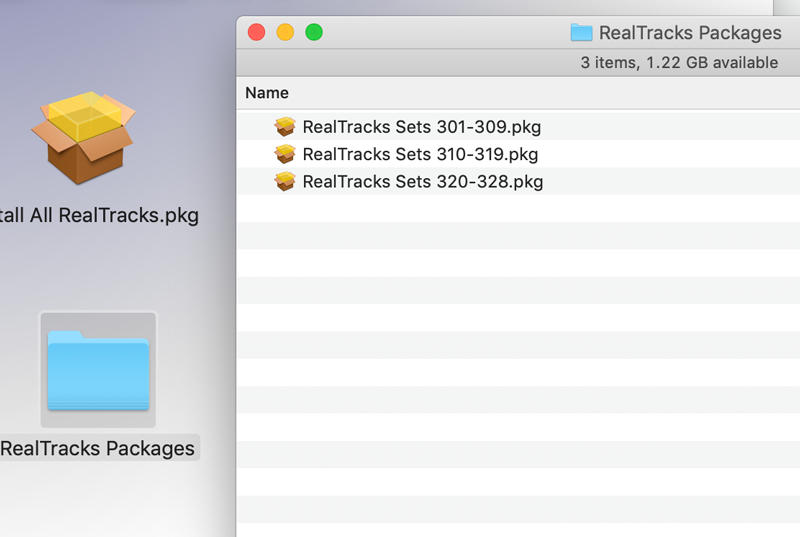The height and width of the screenshot is (537, 800).
Task: Click the Install All RealTracks.pkg file label
Action: (x=99, y=215)
